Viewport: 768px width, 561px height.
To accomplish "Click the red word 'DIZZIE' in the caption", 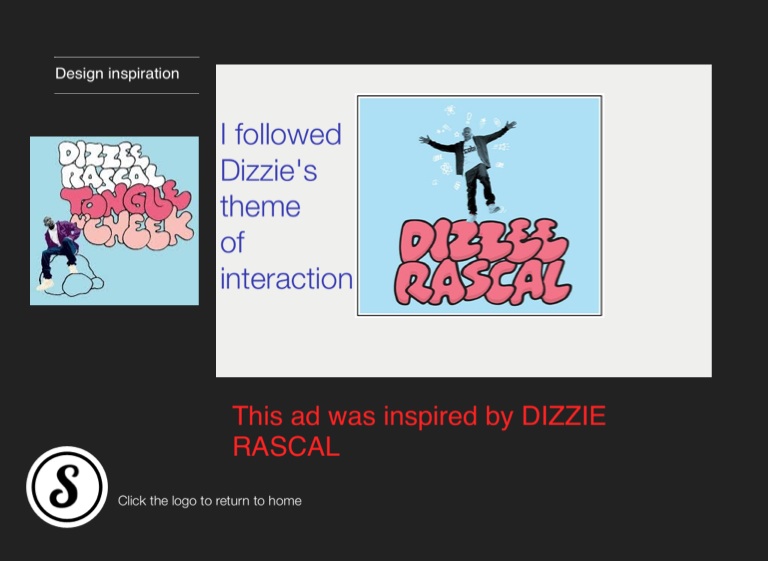I will 564,416.
